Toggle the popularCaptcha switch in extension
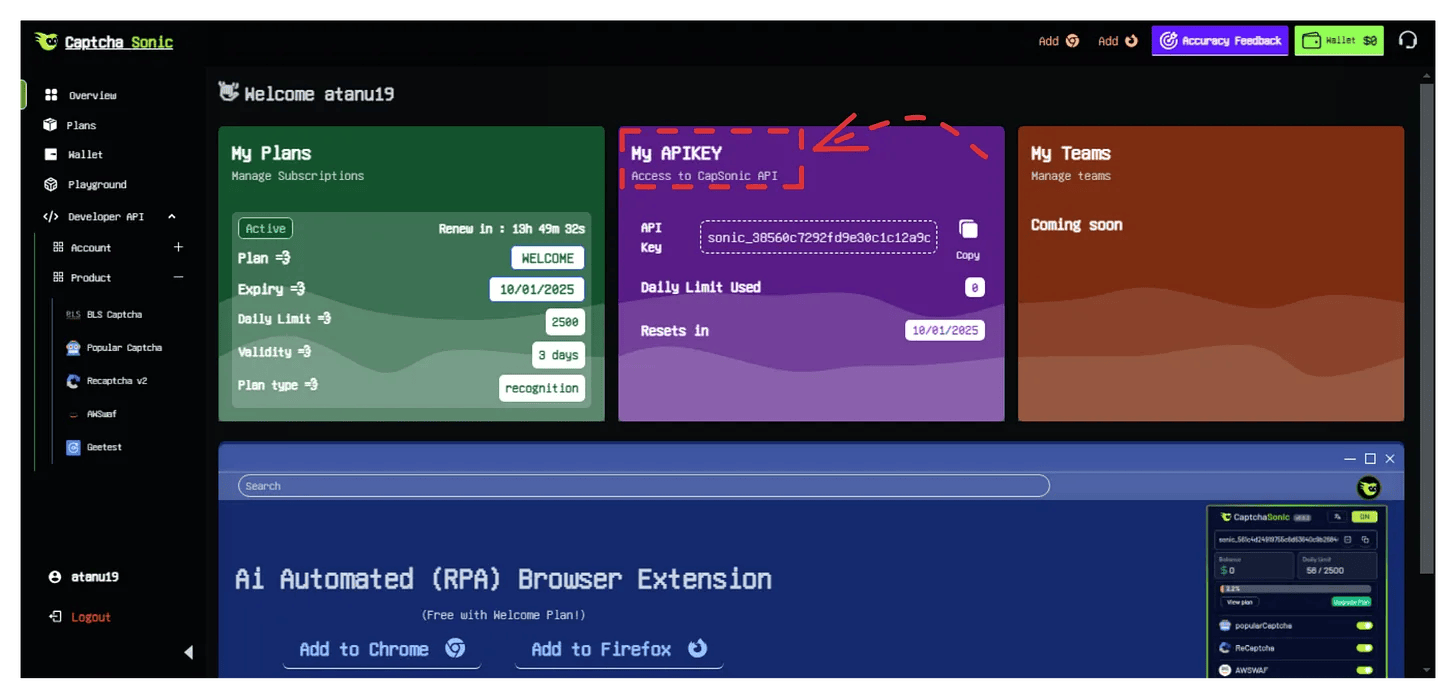Screen dimensions: 1456x698 pos(1363,626)
